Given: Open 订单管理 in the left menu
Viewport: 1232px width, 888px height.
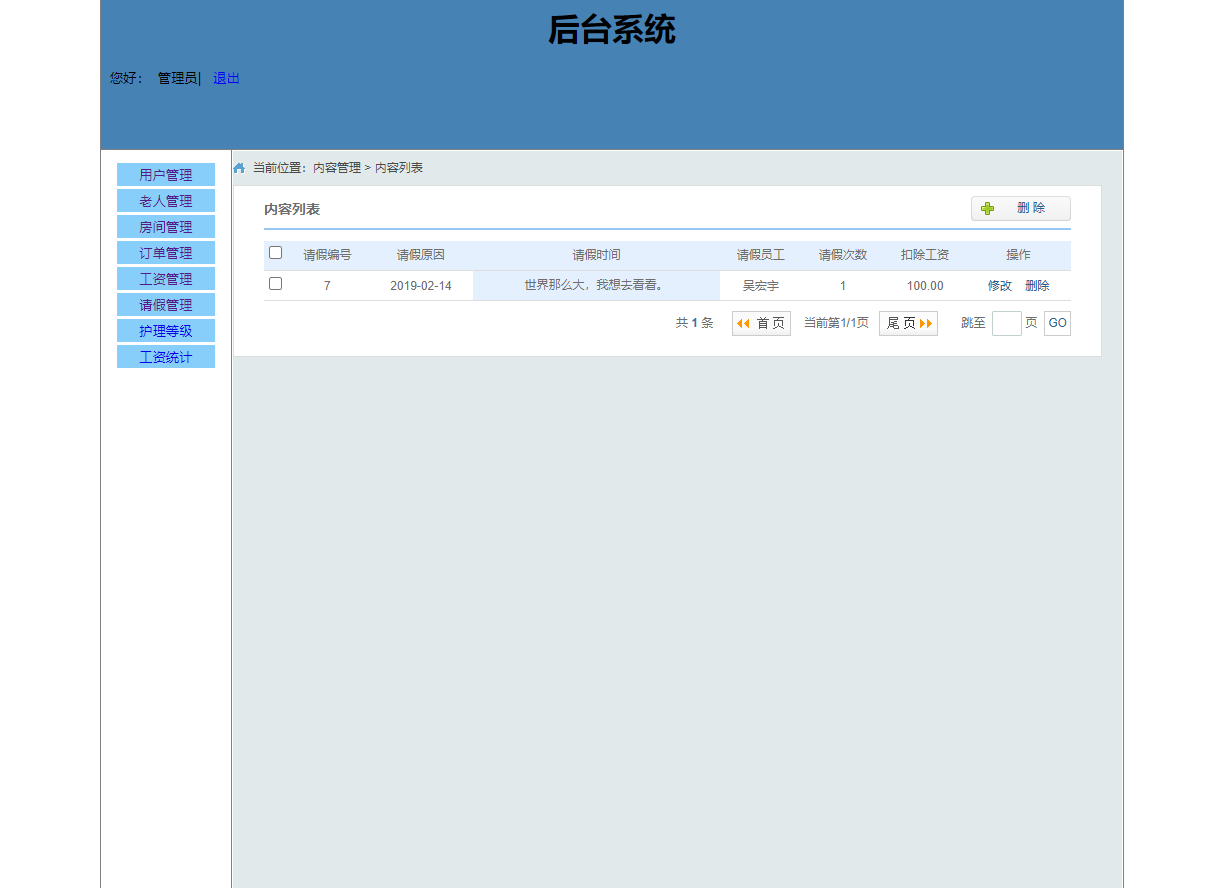Looking at the screenshot, I should click(x=166, y=252).
